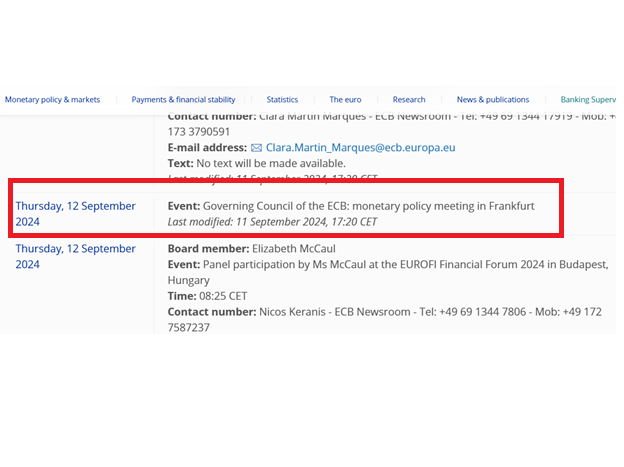Click Clara.Martin_Marques@ecb.europa.eu email link
This screenshot has height=467, width=624.
tap(360, 148)
